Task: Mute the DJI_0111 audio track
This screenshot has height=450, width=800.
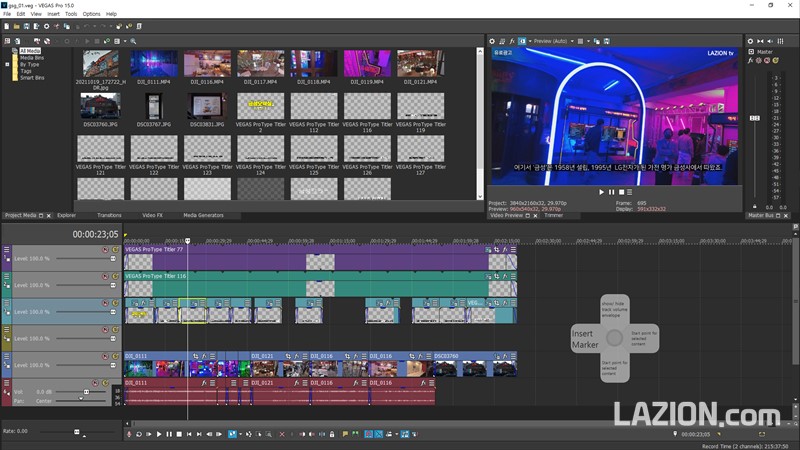Action: 95,383
